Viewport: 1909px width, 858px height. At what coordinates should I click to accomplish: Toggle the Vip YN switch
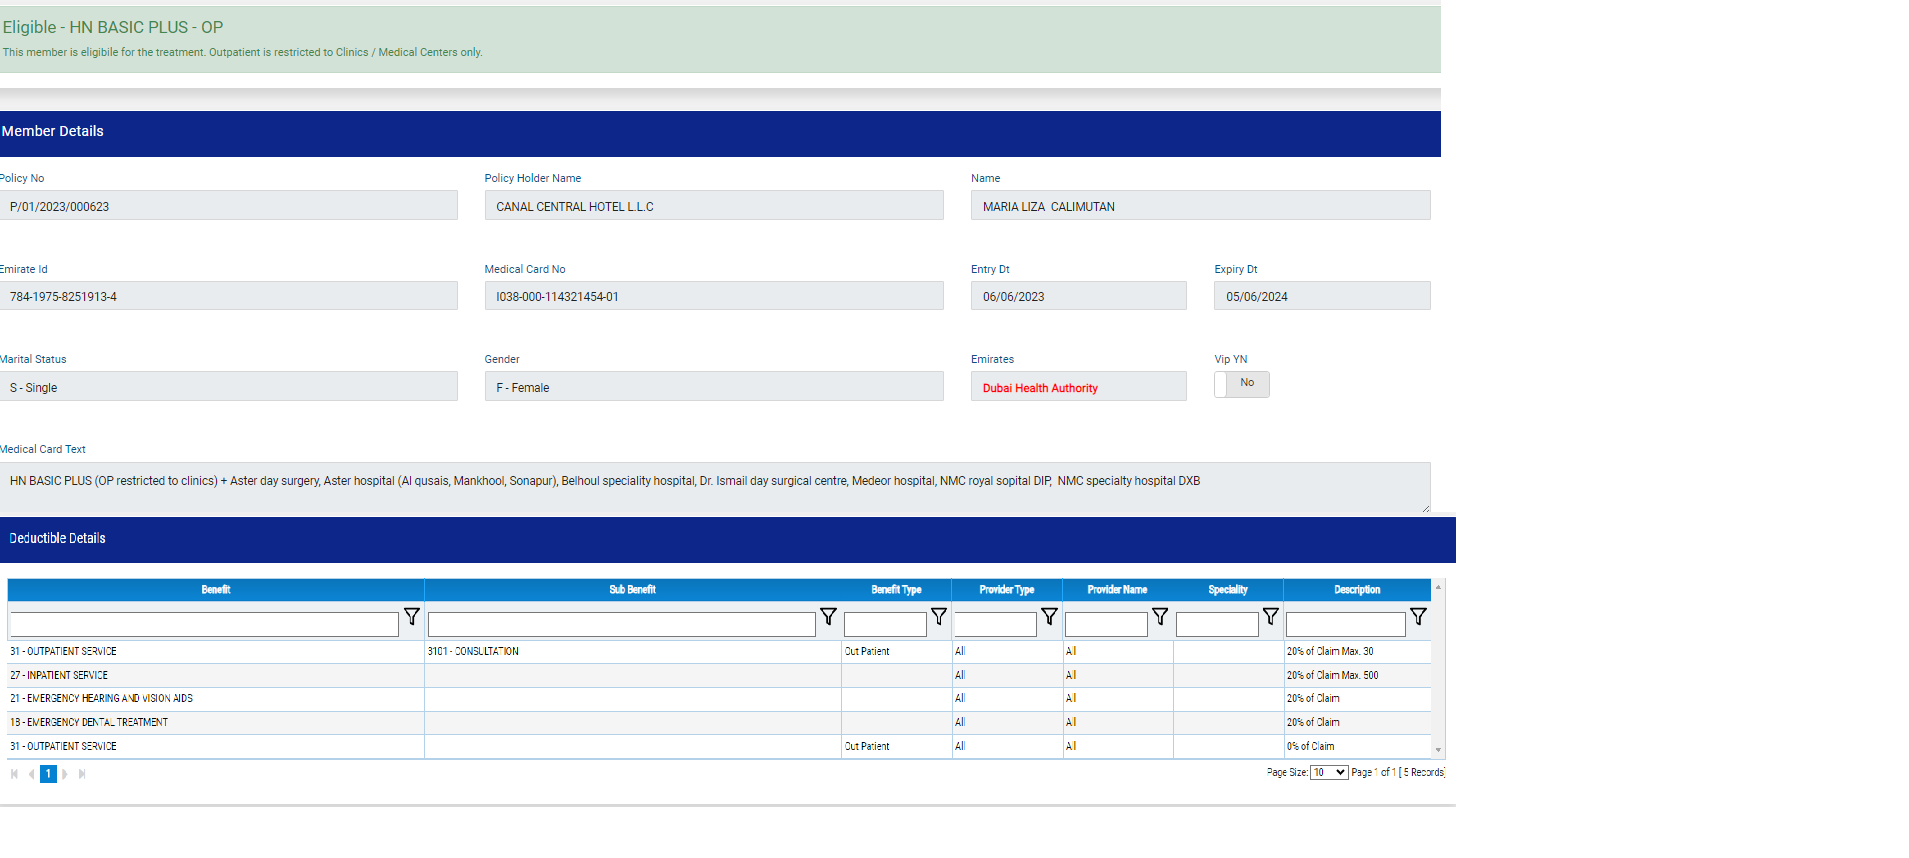1241,384
